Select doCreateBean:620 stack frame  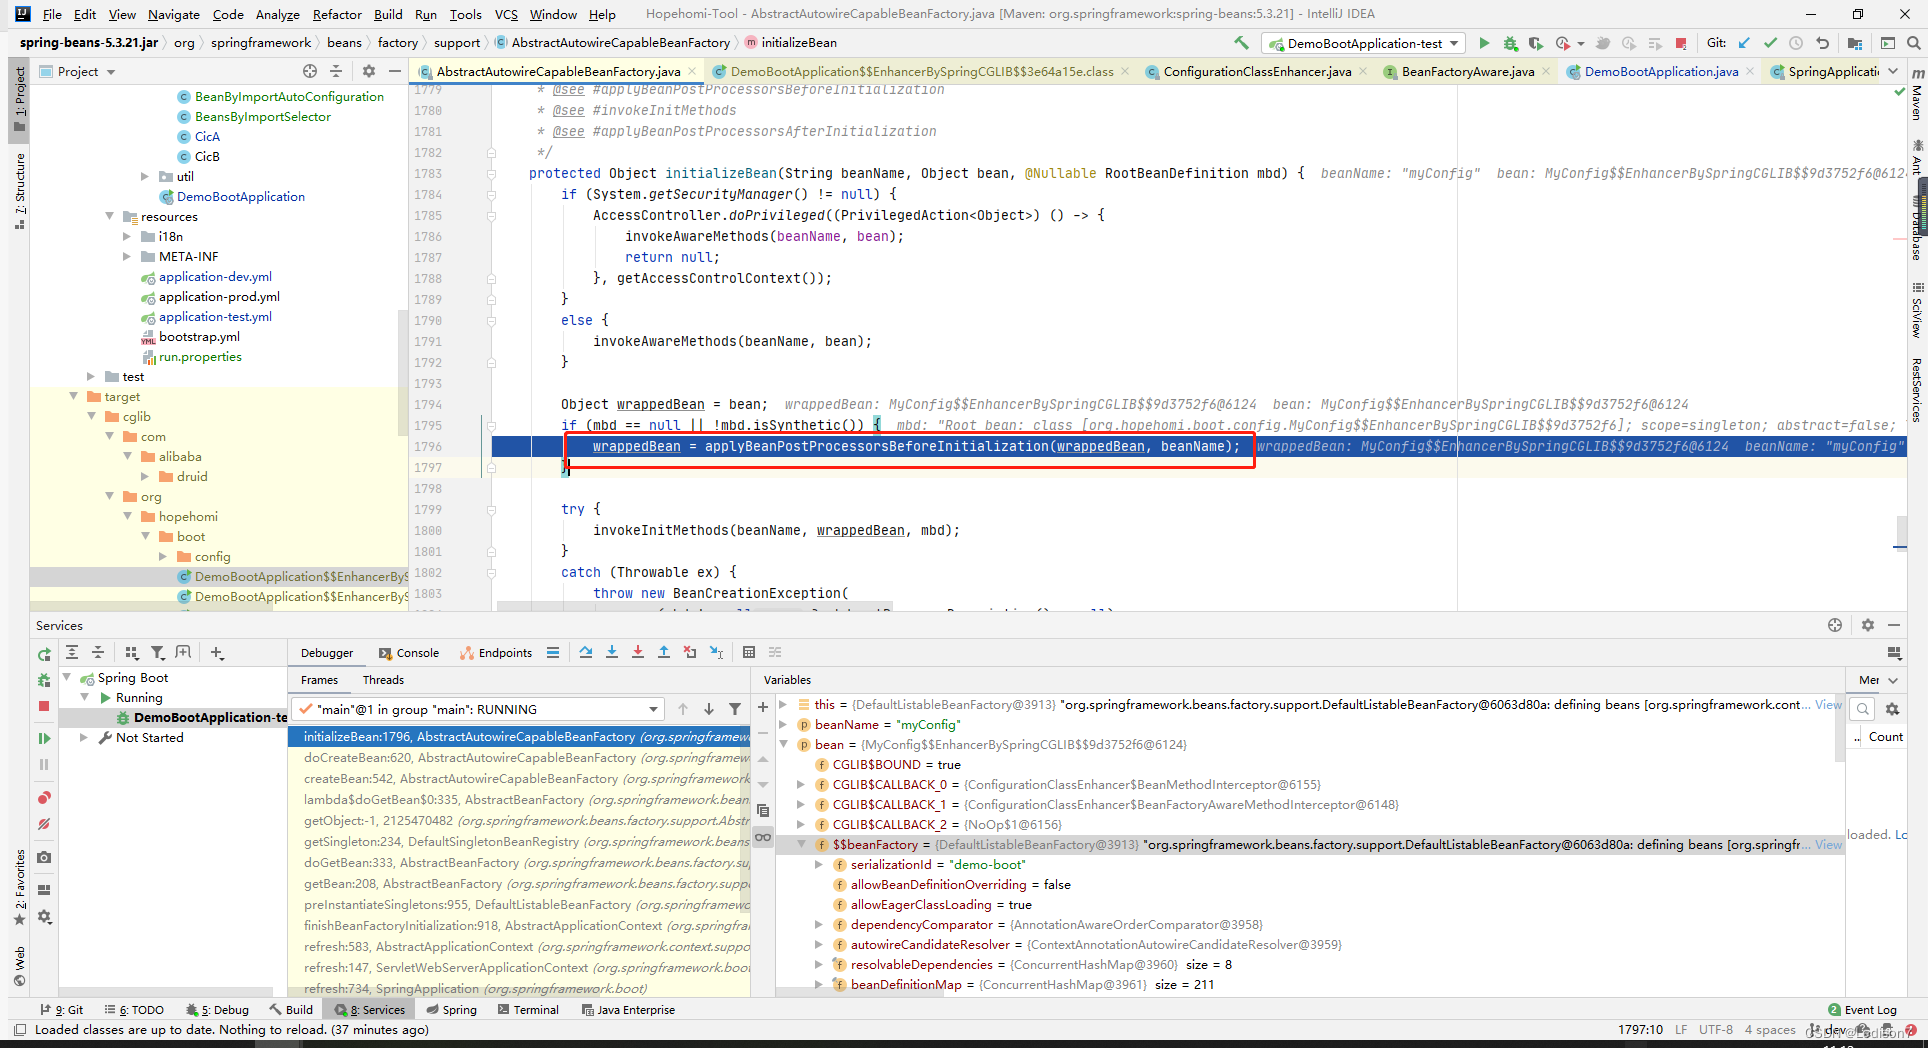coord(518,758)
